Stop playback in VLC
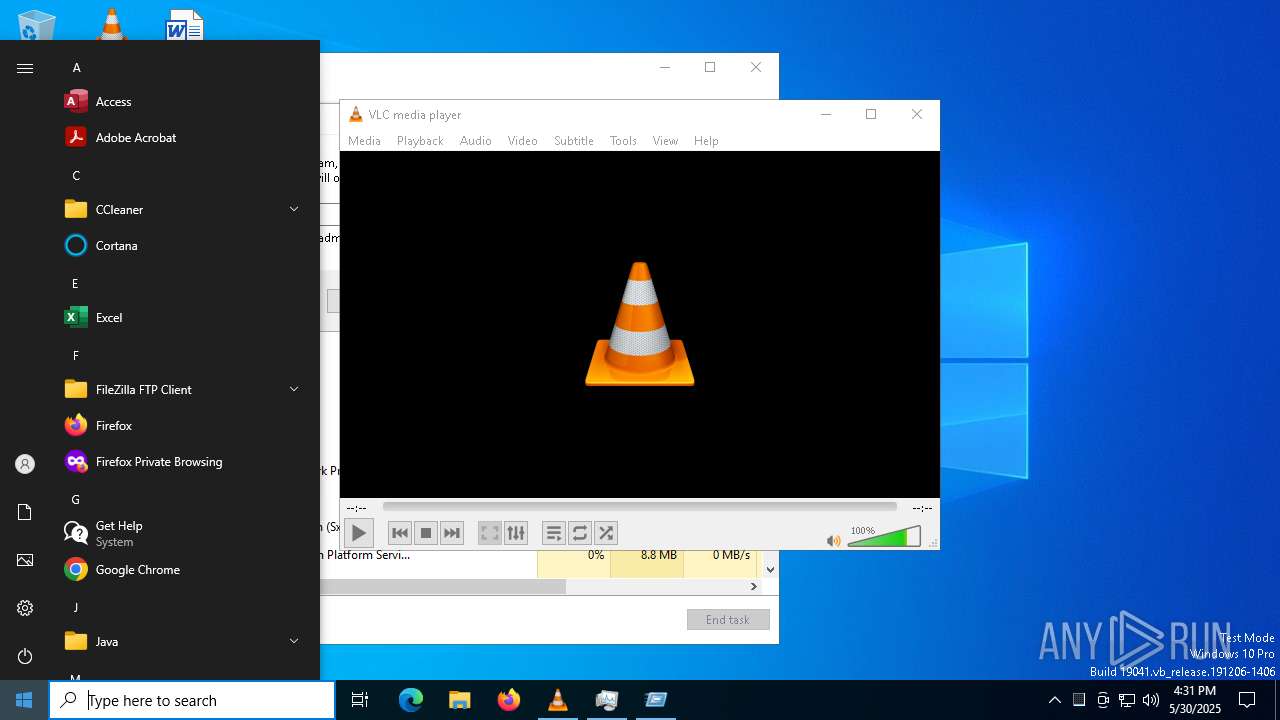This screenshot has height=720, width=1280. pos(426,533)
